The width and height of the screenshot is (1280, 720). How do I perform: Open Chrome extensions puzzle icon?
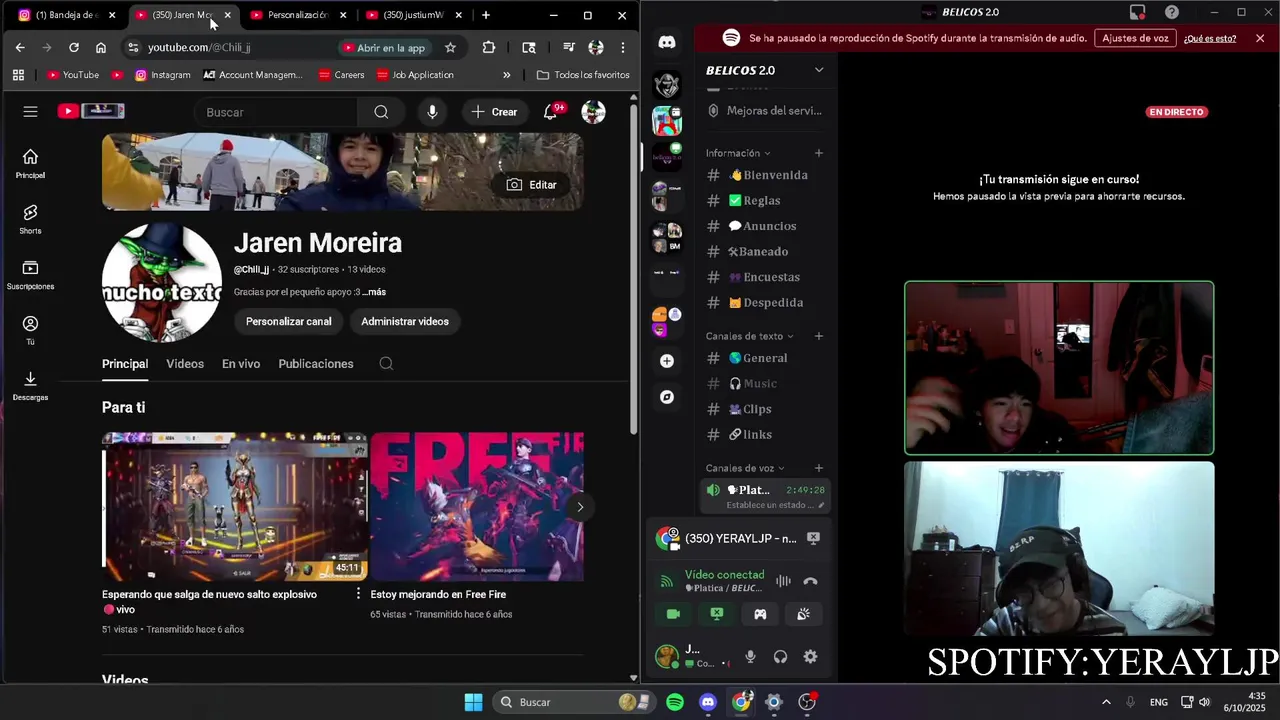click(x=488, y=47)
